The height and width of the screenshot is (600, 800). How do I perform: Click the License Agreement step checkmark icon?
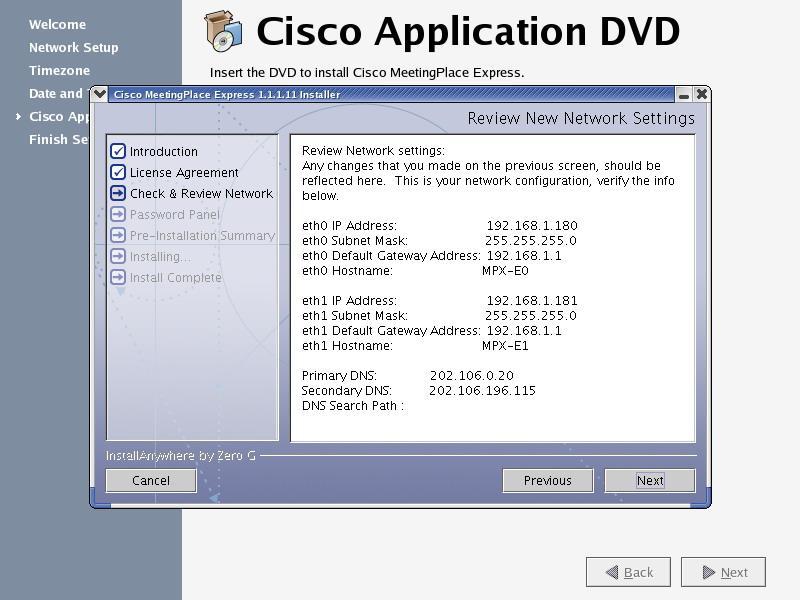118,172
